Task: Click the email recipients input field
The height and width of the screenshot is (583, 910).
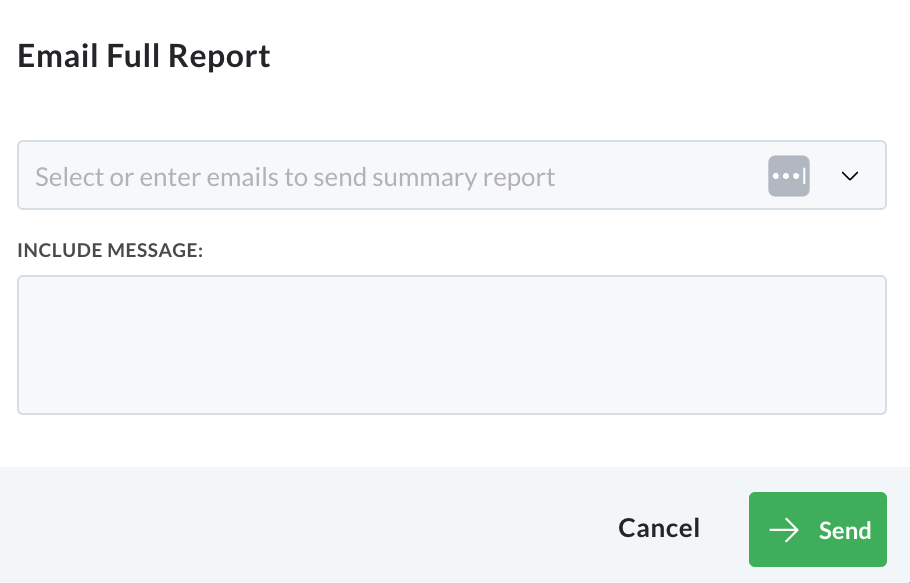Action: 452,175
